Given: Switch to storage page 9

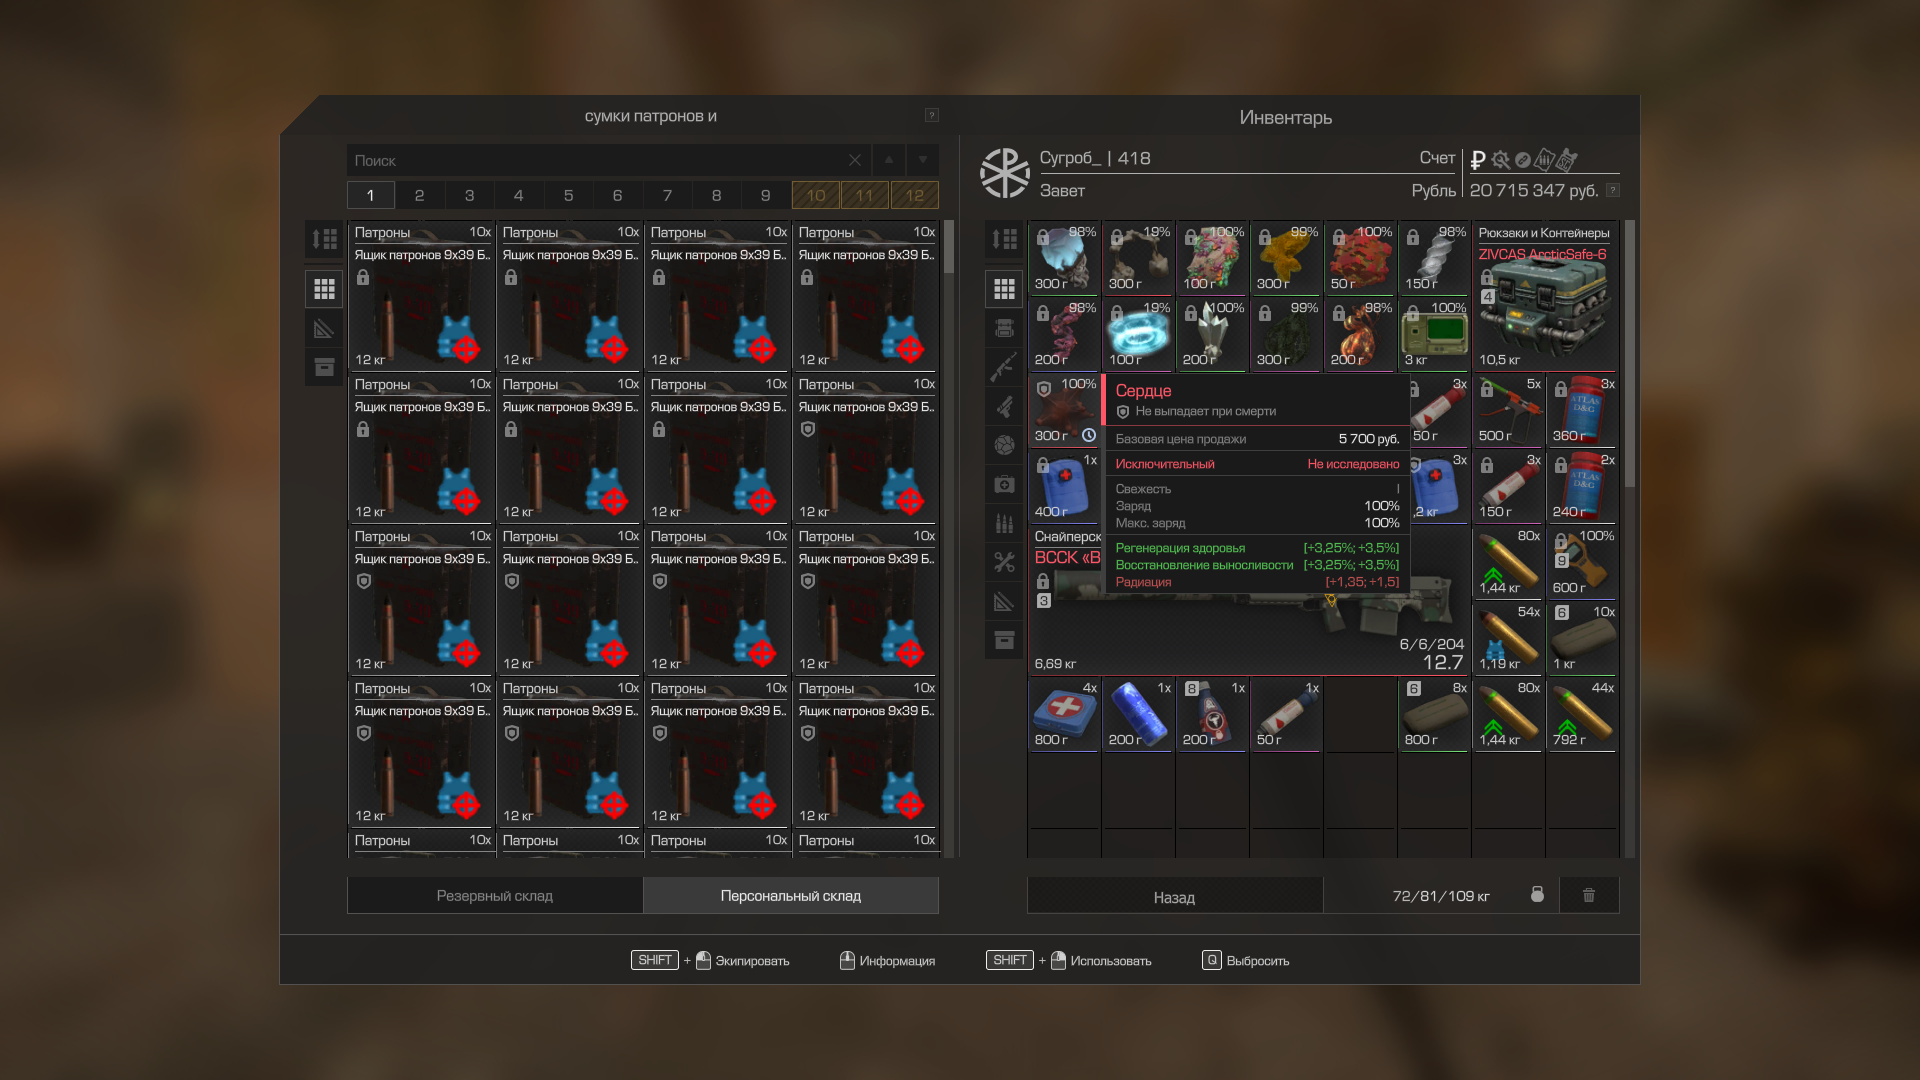Looking at the screenshot, I should pos(765,195).
